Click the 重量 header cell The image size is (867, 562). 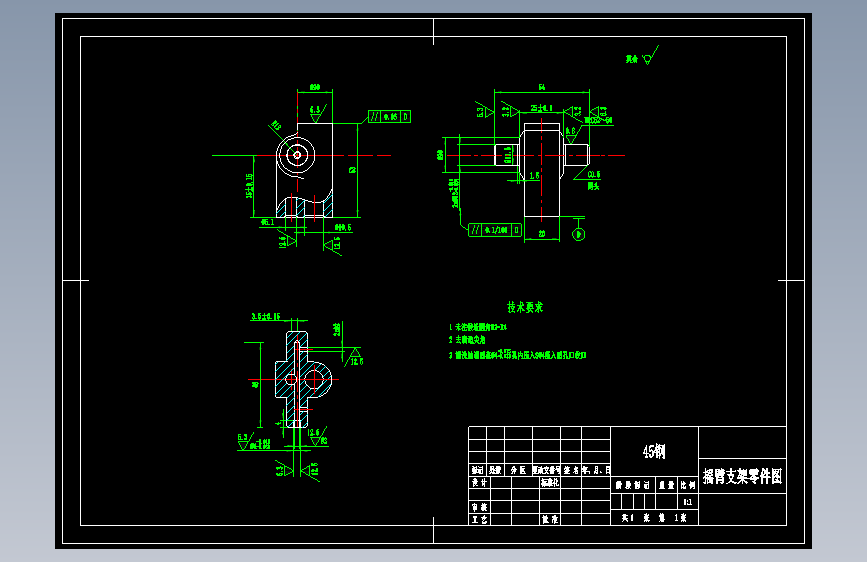coord(667,485)
